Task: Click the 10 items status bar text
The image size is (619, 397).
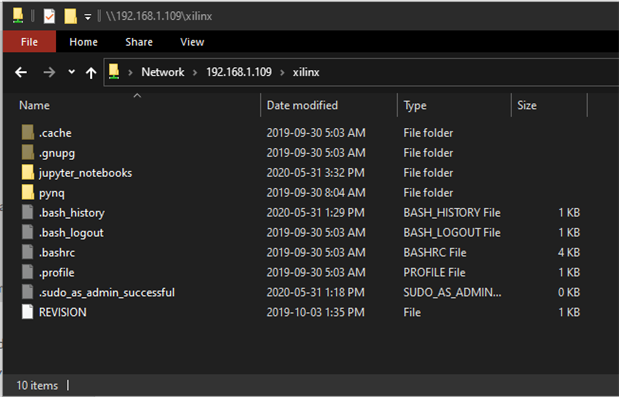Action: [x=37, y=385]
